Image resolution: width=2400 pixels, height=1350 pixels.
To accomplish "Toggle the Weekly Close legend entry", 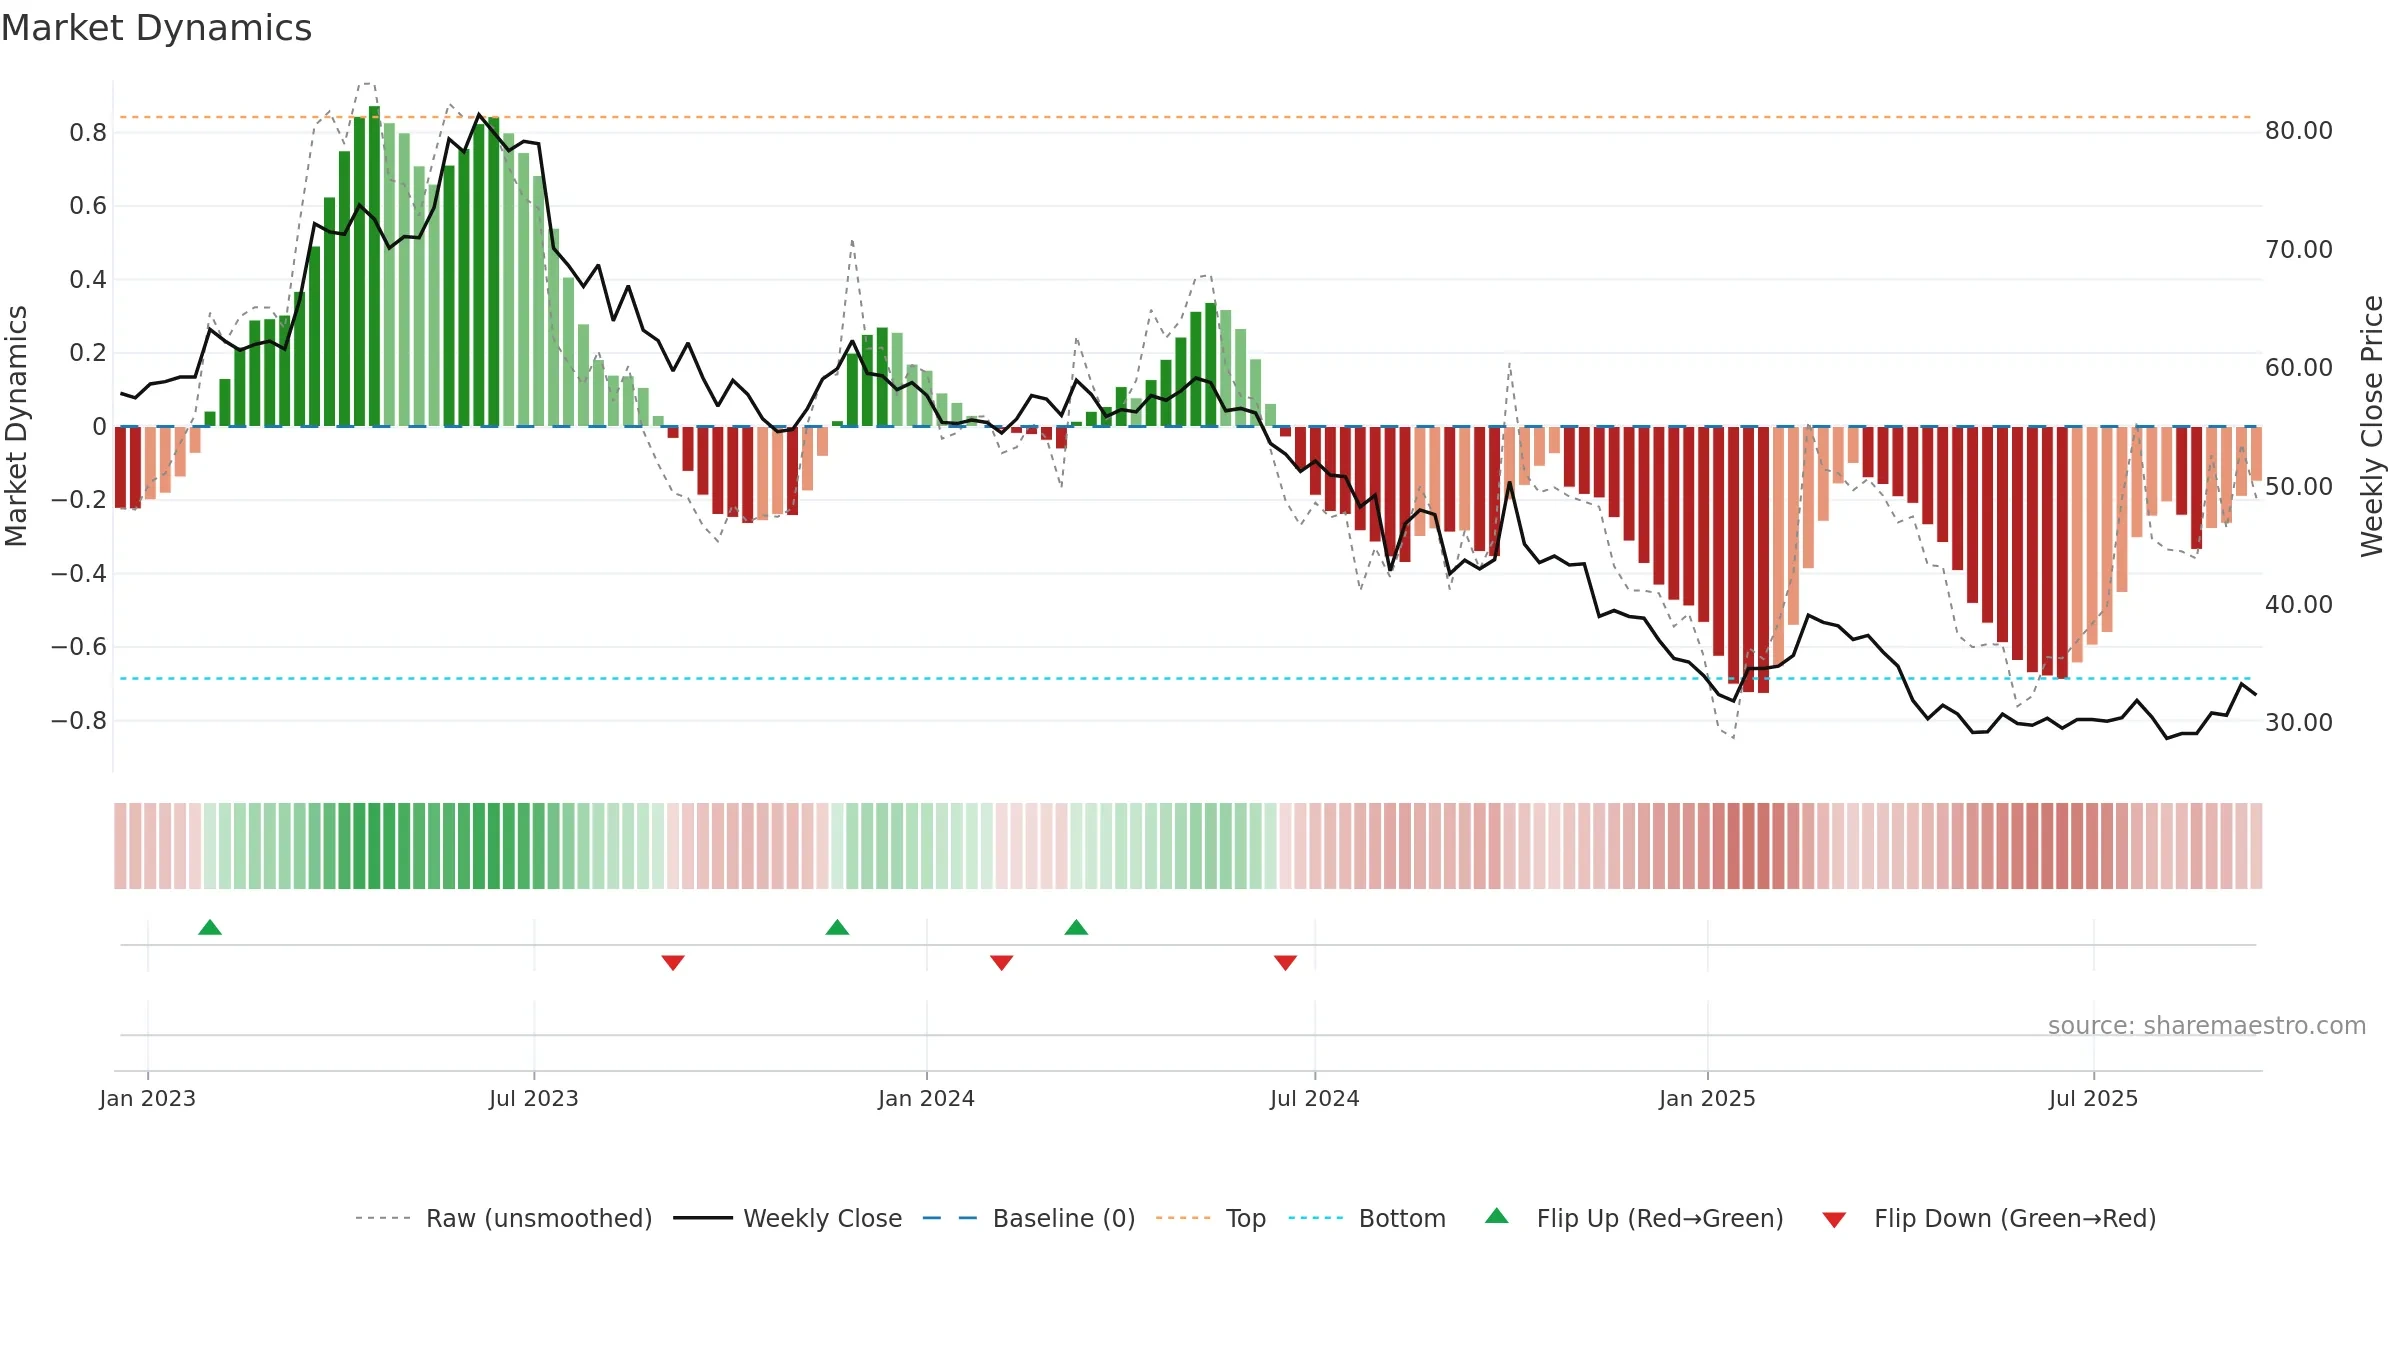I will tap(788, 1218).
